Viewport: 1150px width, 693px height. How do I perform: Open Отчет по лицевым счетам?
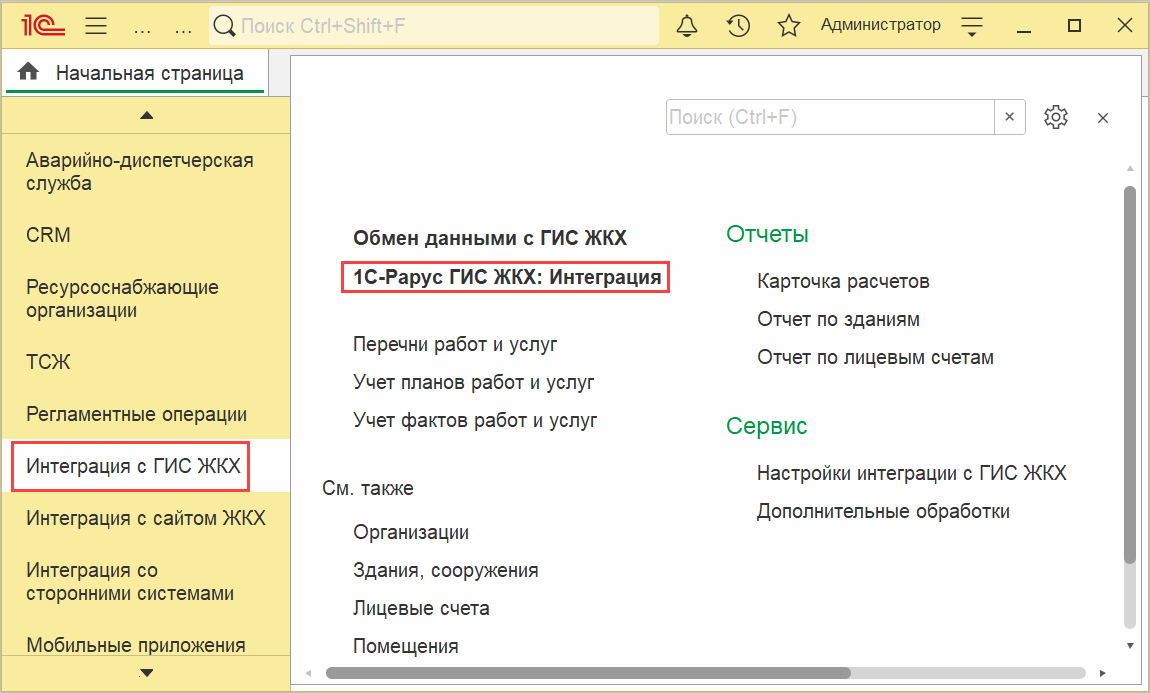(876, 357)
